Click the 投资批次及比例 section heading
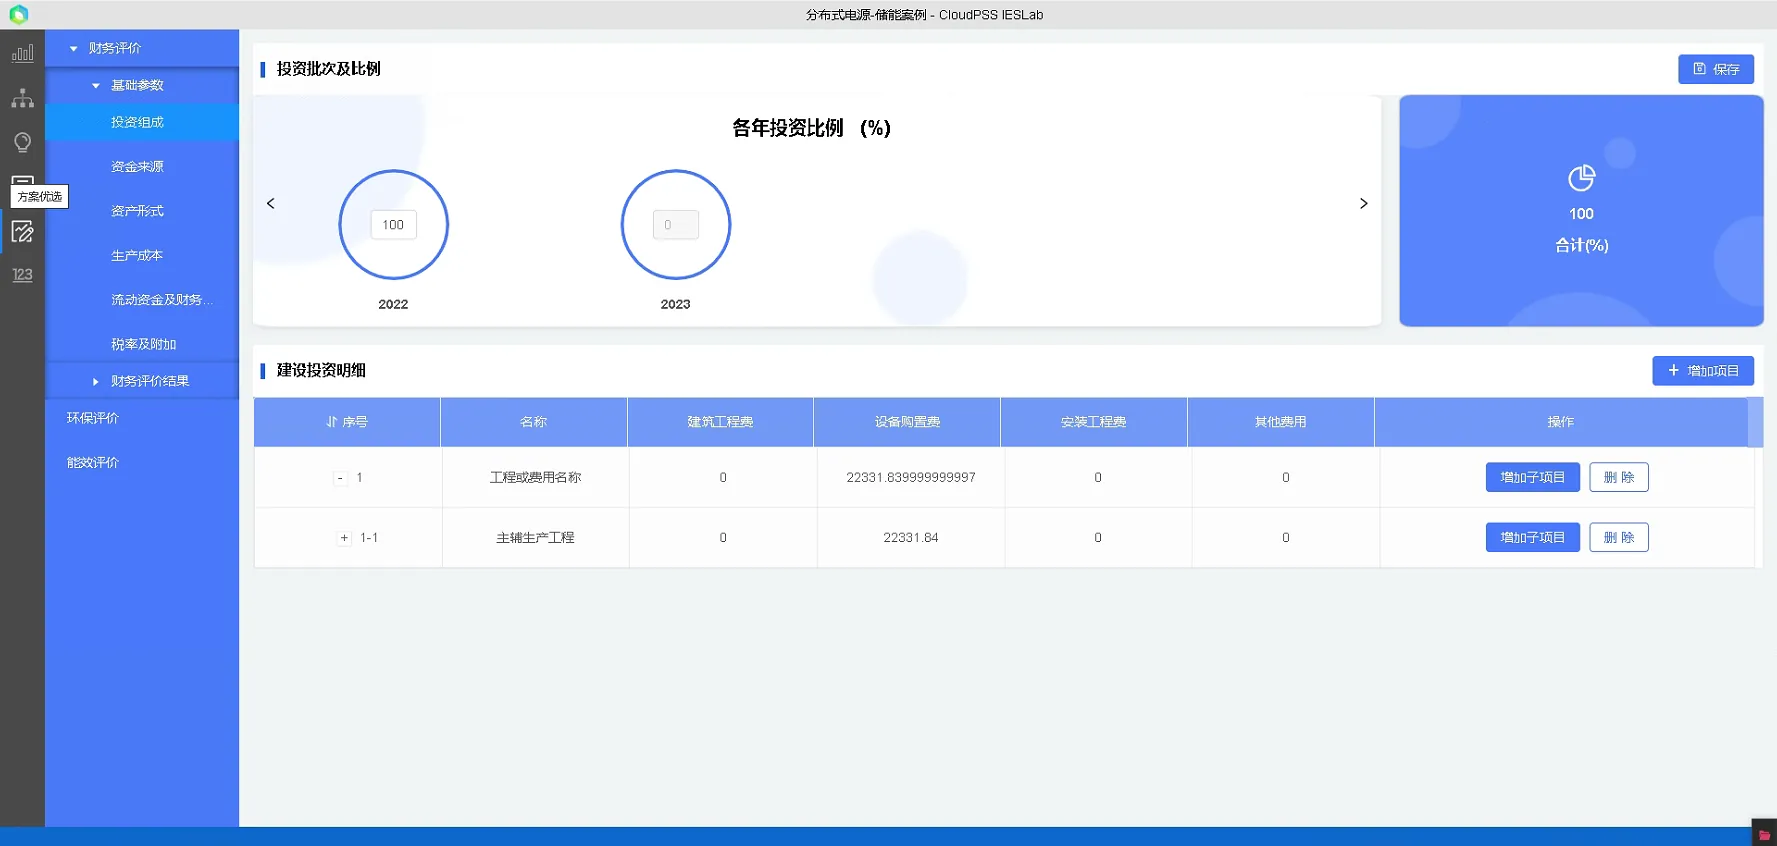The height and width of the screenshot is (846, 1777). [328, 69]
